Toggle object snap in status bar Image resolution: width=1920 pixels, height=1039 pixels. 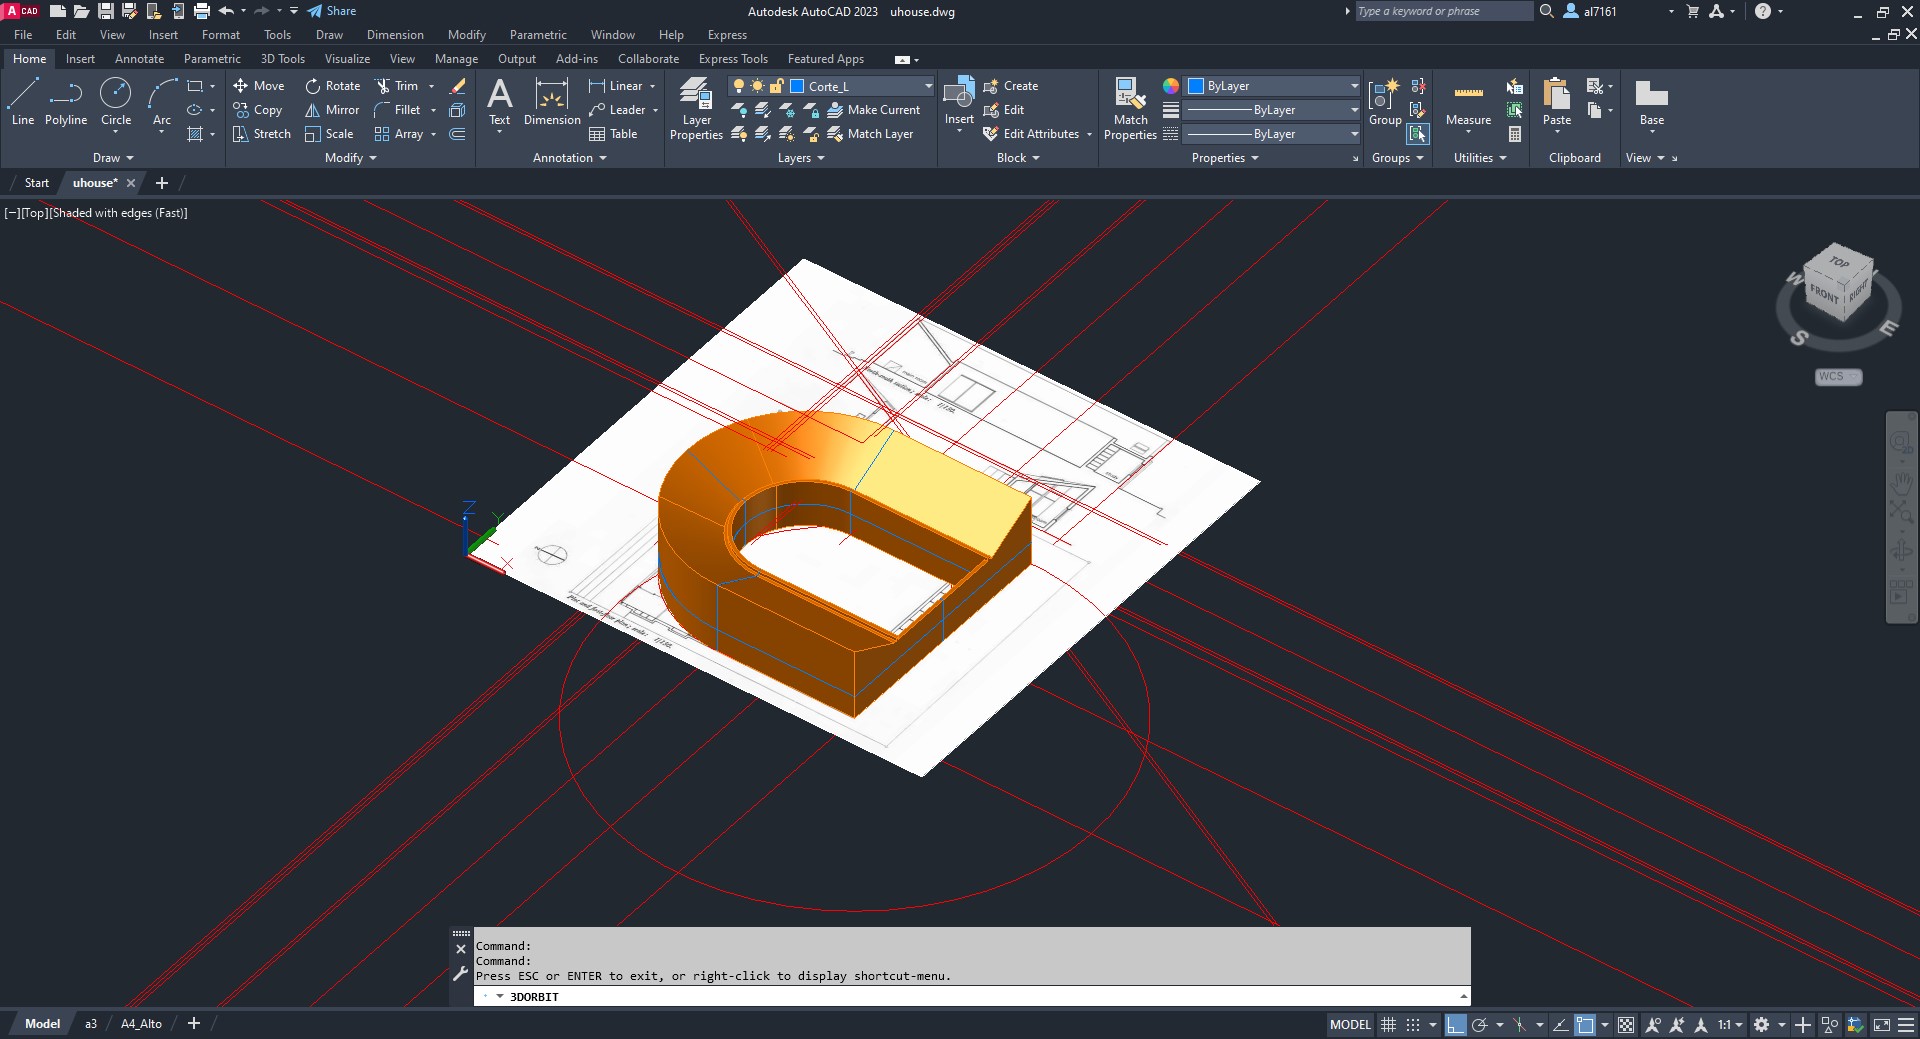click(1585, 1025)
